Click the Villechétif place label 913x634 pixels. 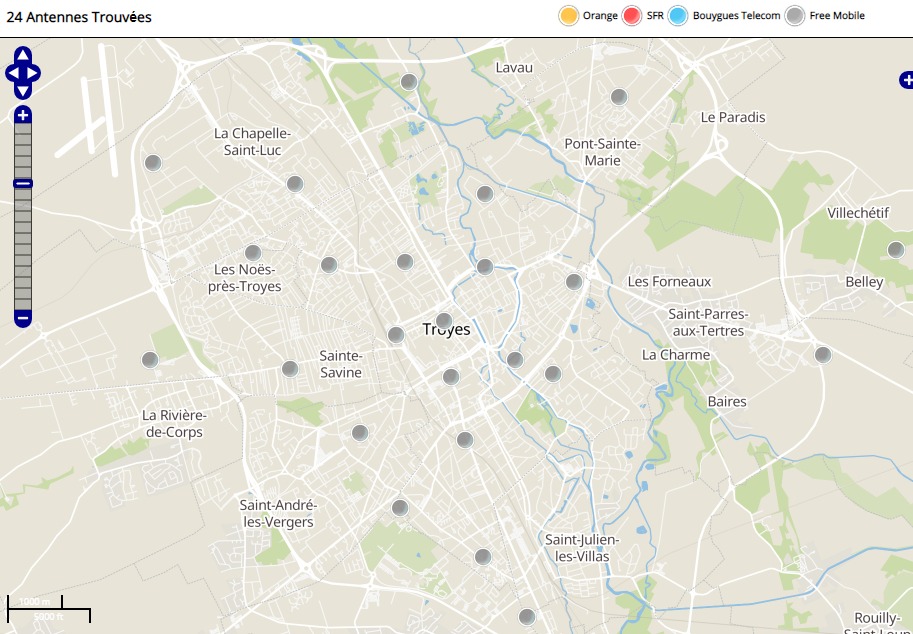(858, 212)
